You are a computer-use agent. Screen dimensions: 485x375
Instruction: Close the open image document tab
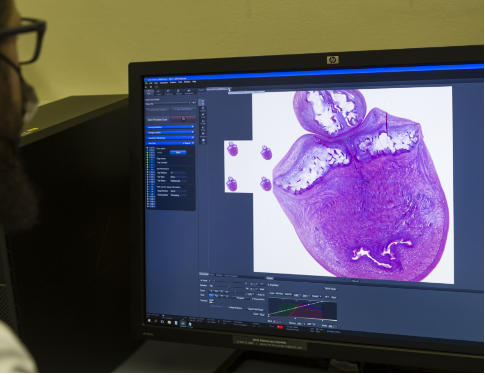(229, 89)
